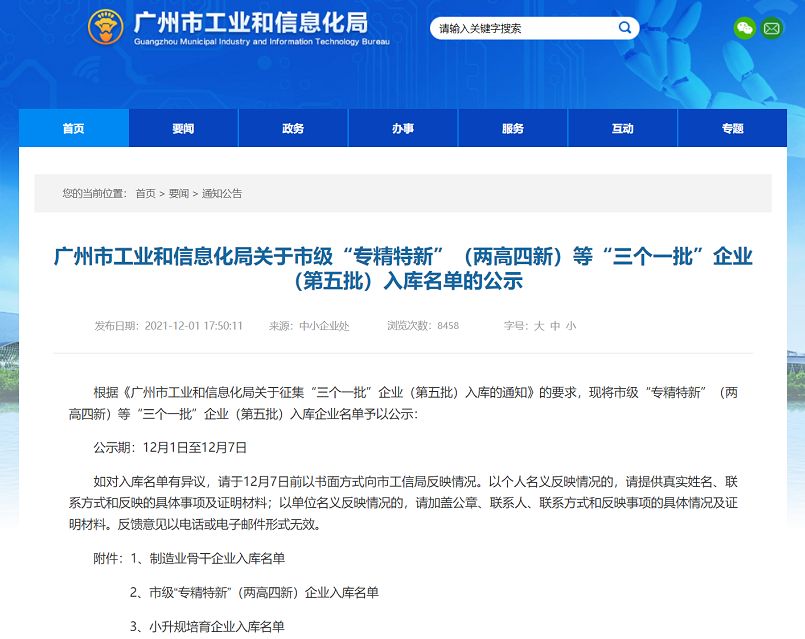Click the site title 广州市工业和信息化局
805x639 pixels.
pos(251,23)
